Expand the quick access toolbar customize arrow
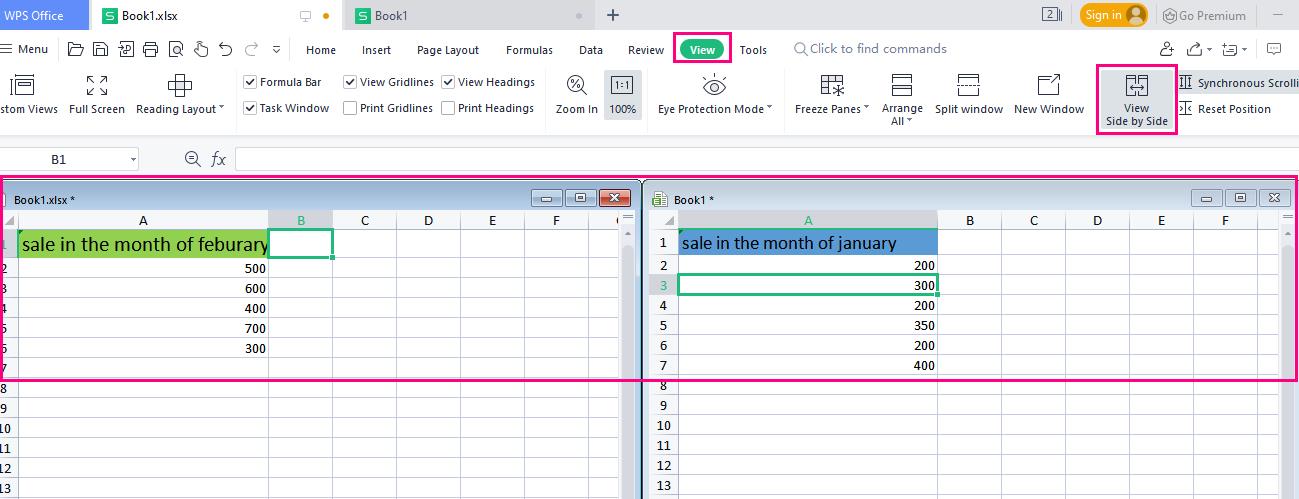The width and height of the screenshot is (1299, 499). tap(275, 49)
